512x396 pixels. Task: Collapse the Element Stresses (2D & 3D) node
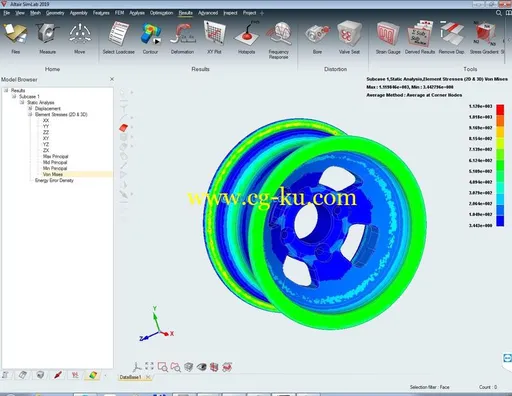pyautogui.click(x=30, y=114)
